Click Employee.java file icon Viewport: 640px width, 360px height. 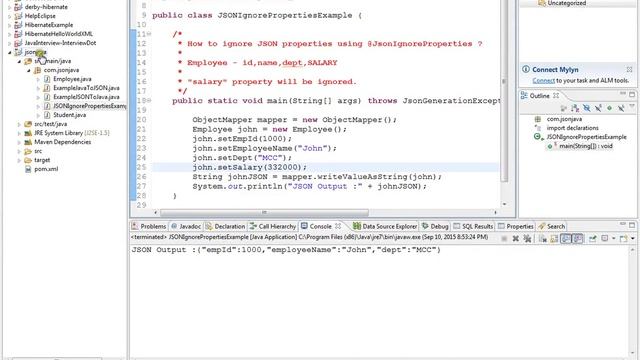pyautogui.click(x=47, y=79)
